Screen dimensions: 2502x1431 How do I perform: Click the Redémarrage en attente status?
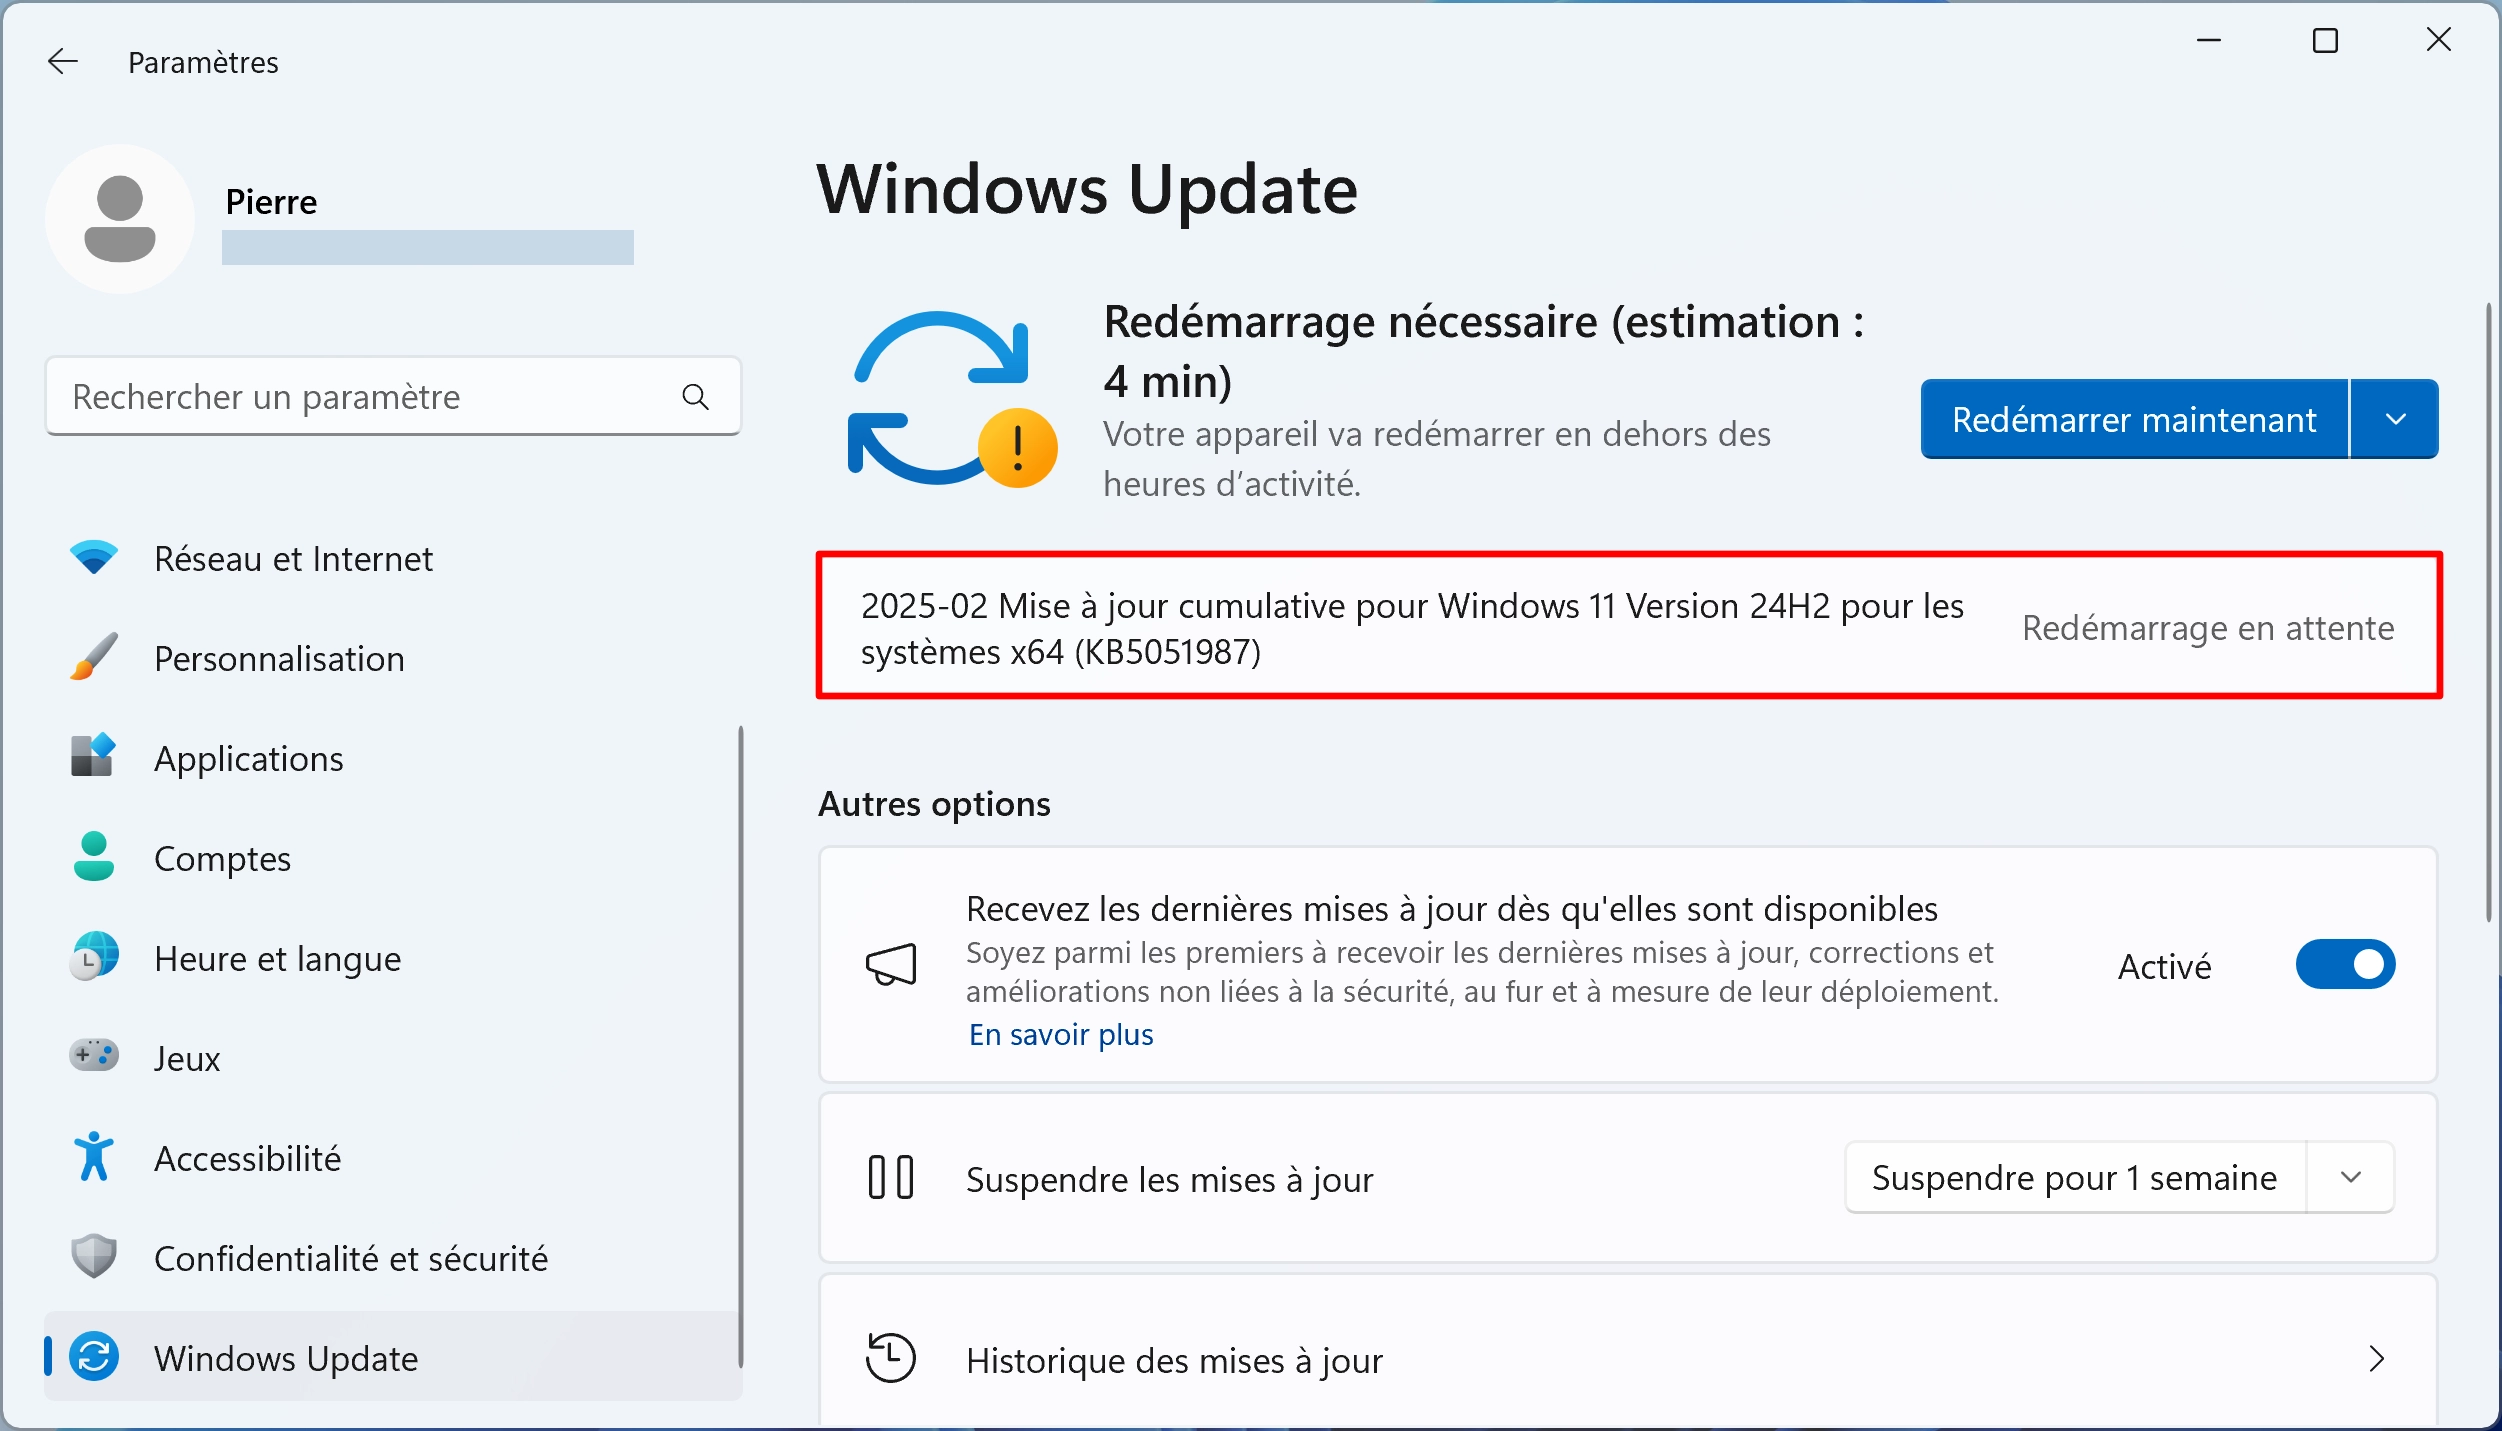[2208, 628]
